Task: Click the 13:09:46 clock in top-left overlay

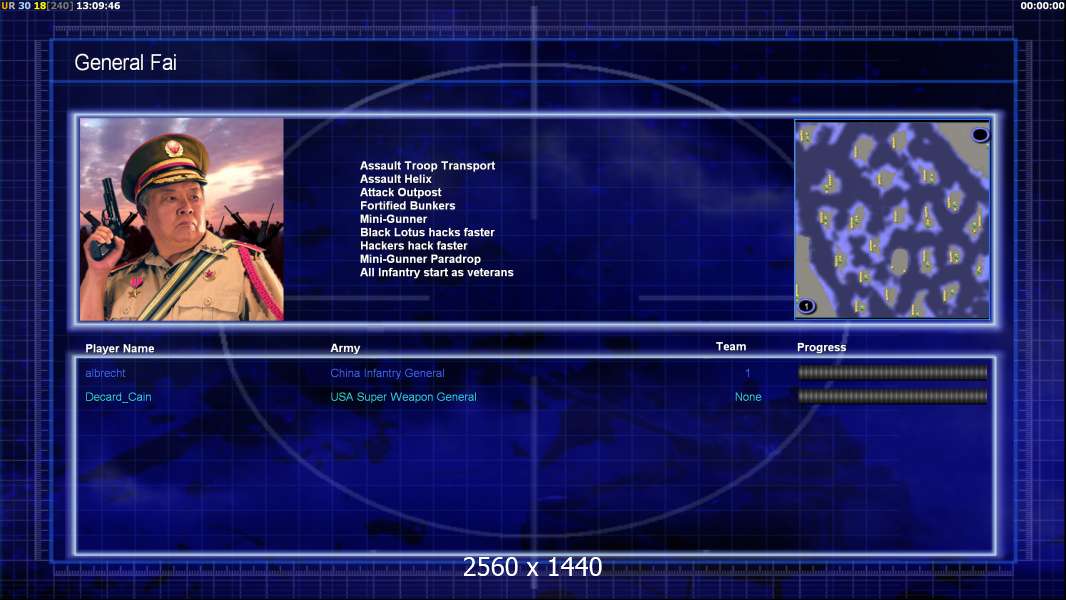Action: tap(98, 5)
